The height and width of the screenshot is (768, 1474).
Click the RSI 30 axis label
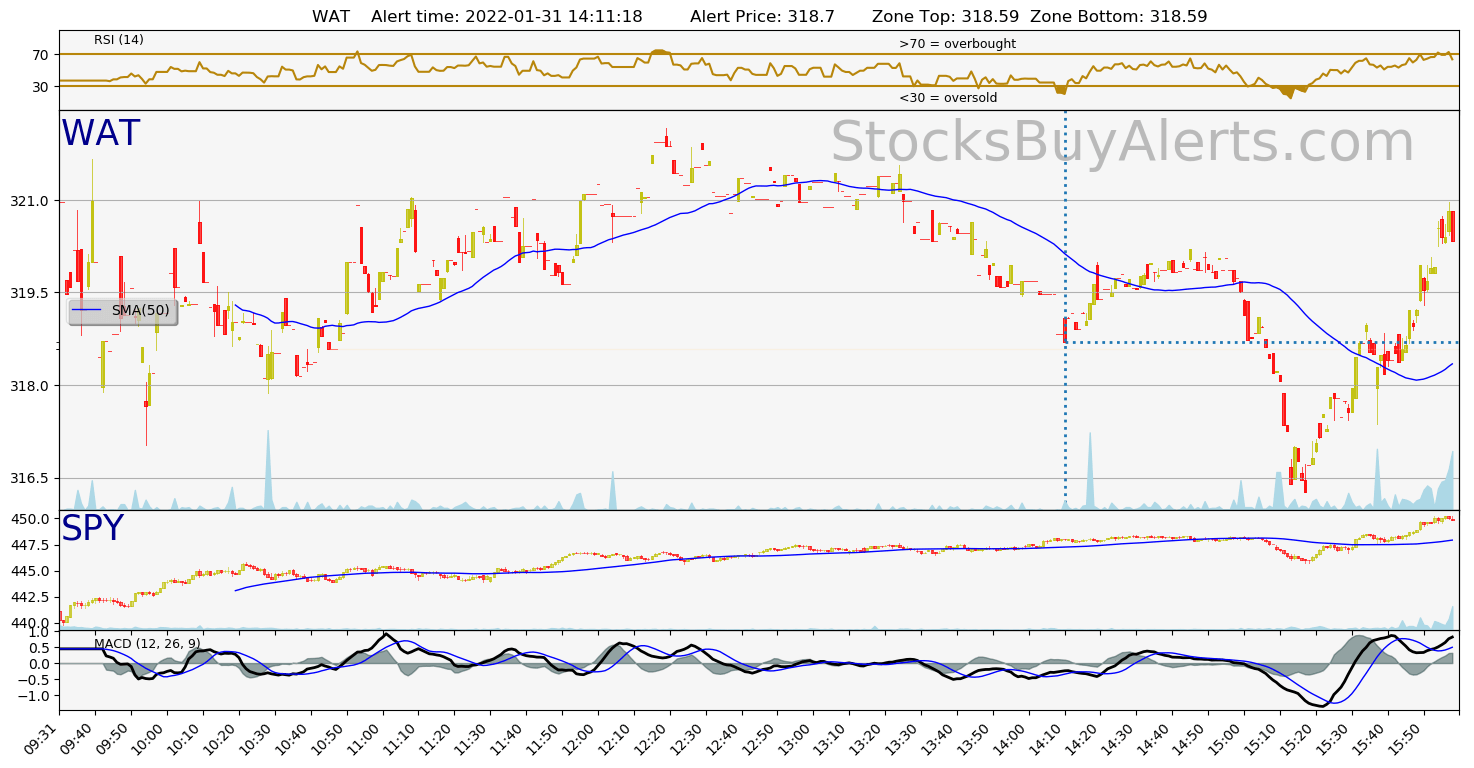[x=41, y=87]
